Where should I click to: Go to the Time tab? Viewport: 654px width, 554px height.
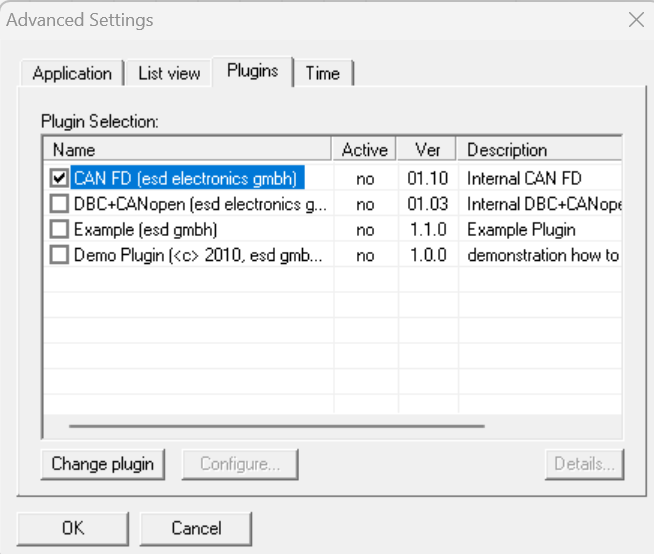pyautogui.click(x=322, y=73)
